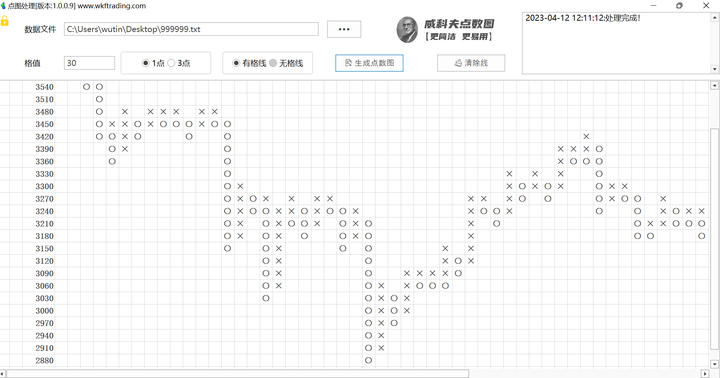Restore the application window size
The height and width of the screenshot is (378, 720).
pyautogui.click(x=679, y=6)
